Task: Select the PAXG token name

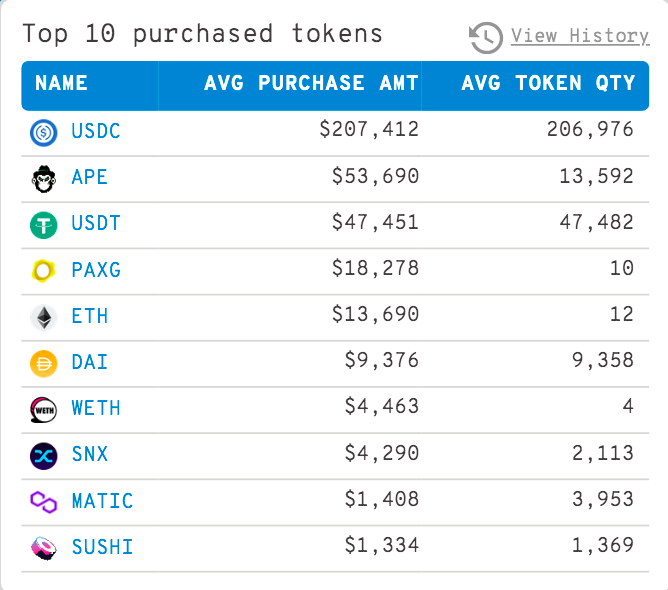Action: pos(96,270)
